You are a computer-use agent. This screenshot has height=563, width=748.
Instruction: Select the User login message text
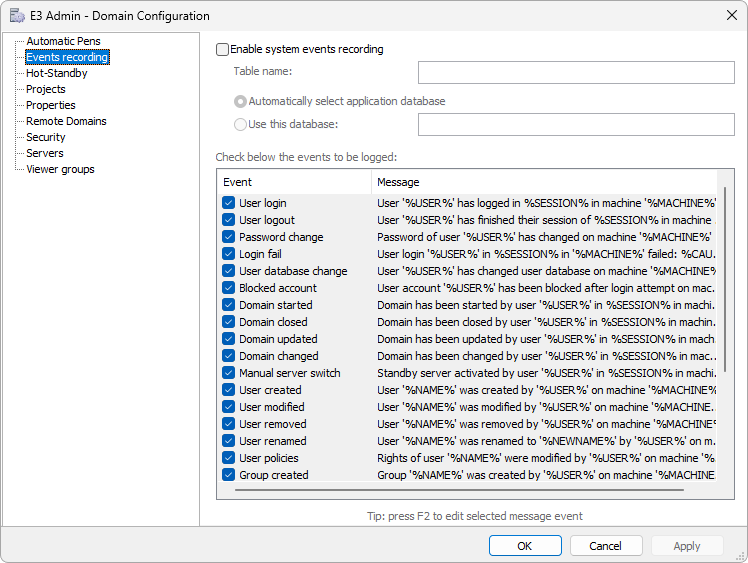click(x=546, y=203)
